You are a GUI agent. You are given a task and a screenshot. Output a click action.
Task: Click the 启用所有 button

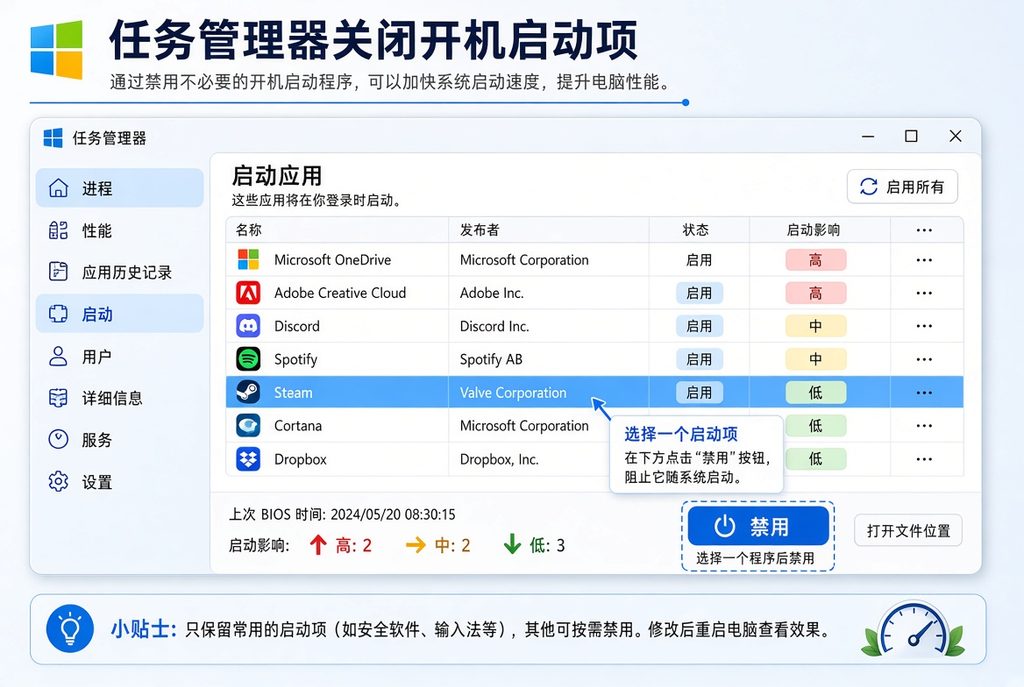point(903,187)
